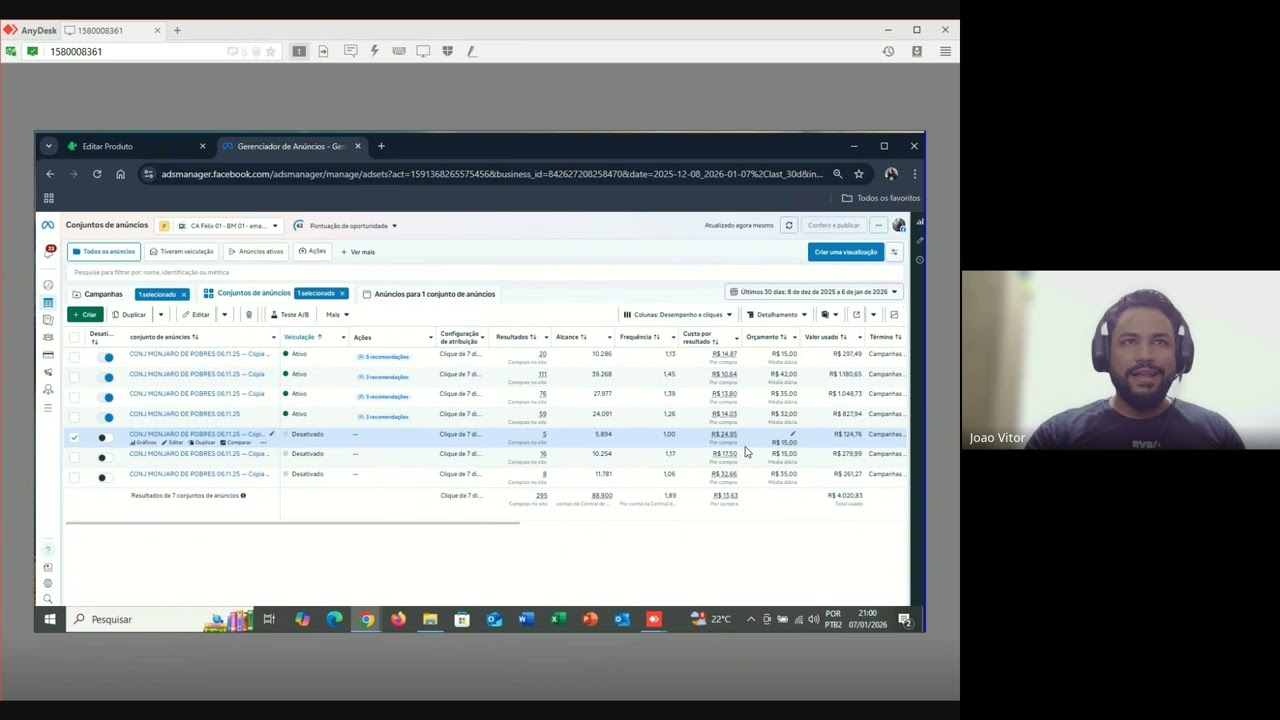Open dropdown arrow next to Duplicar
Image resolution: width=1280 pixels, height=720 pixels.
pyautogui.click(x=160, y=314)
